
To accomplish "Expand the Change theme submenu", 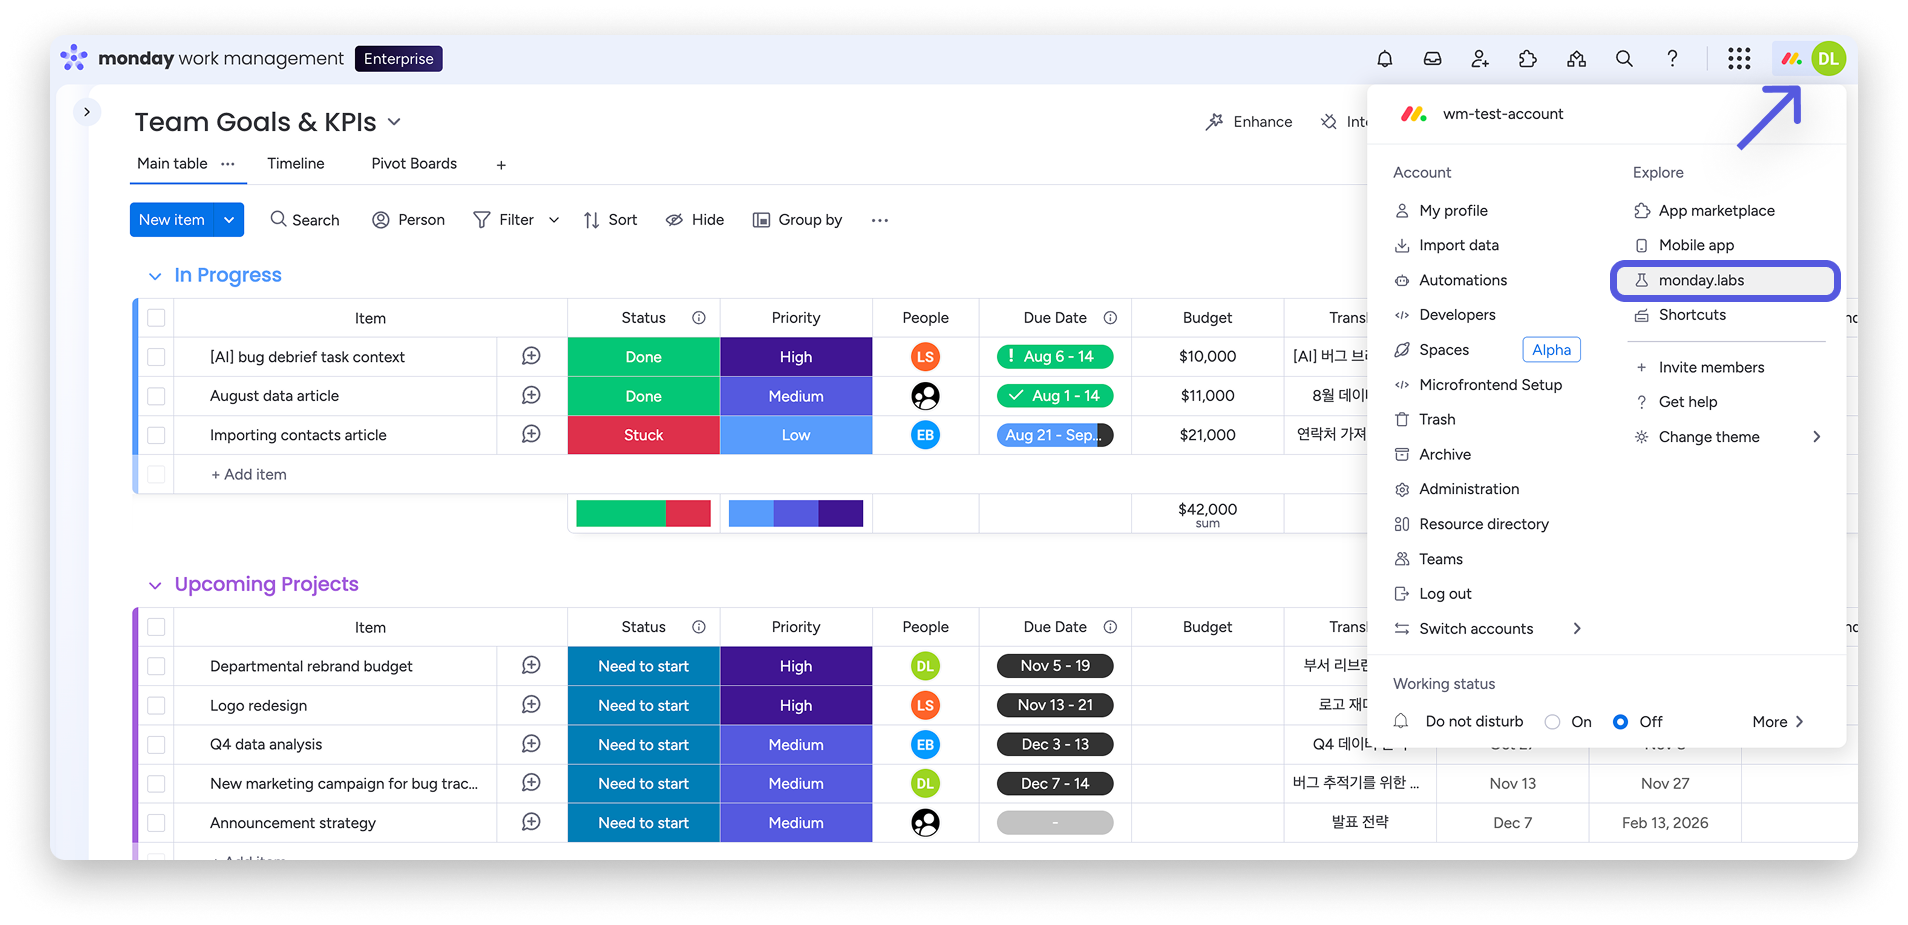I will [1816, 437].
